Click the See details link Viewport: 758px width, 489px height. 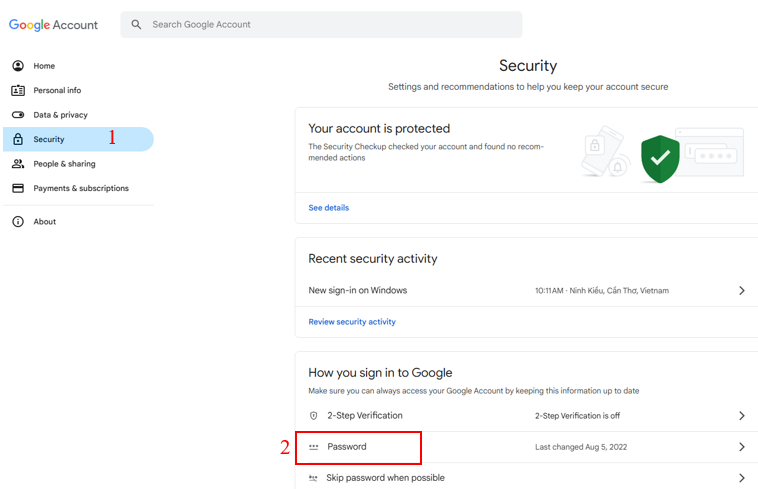coord(329,208)
